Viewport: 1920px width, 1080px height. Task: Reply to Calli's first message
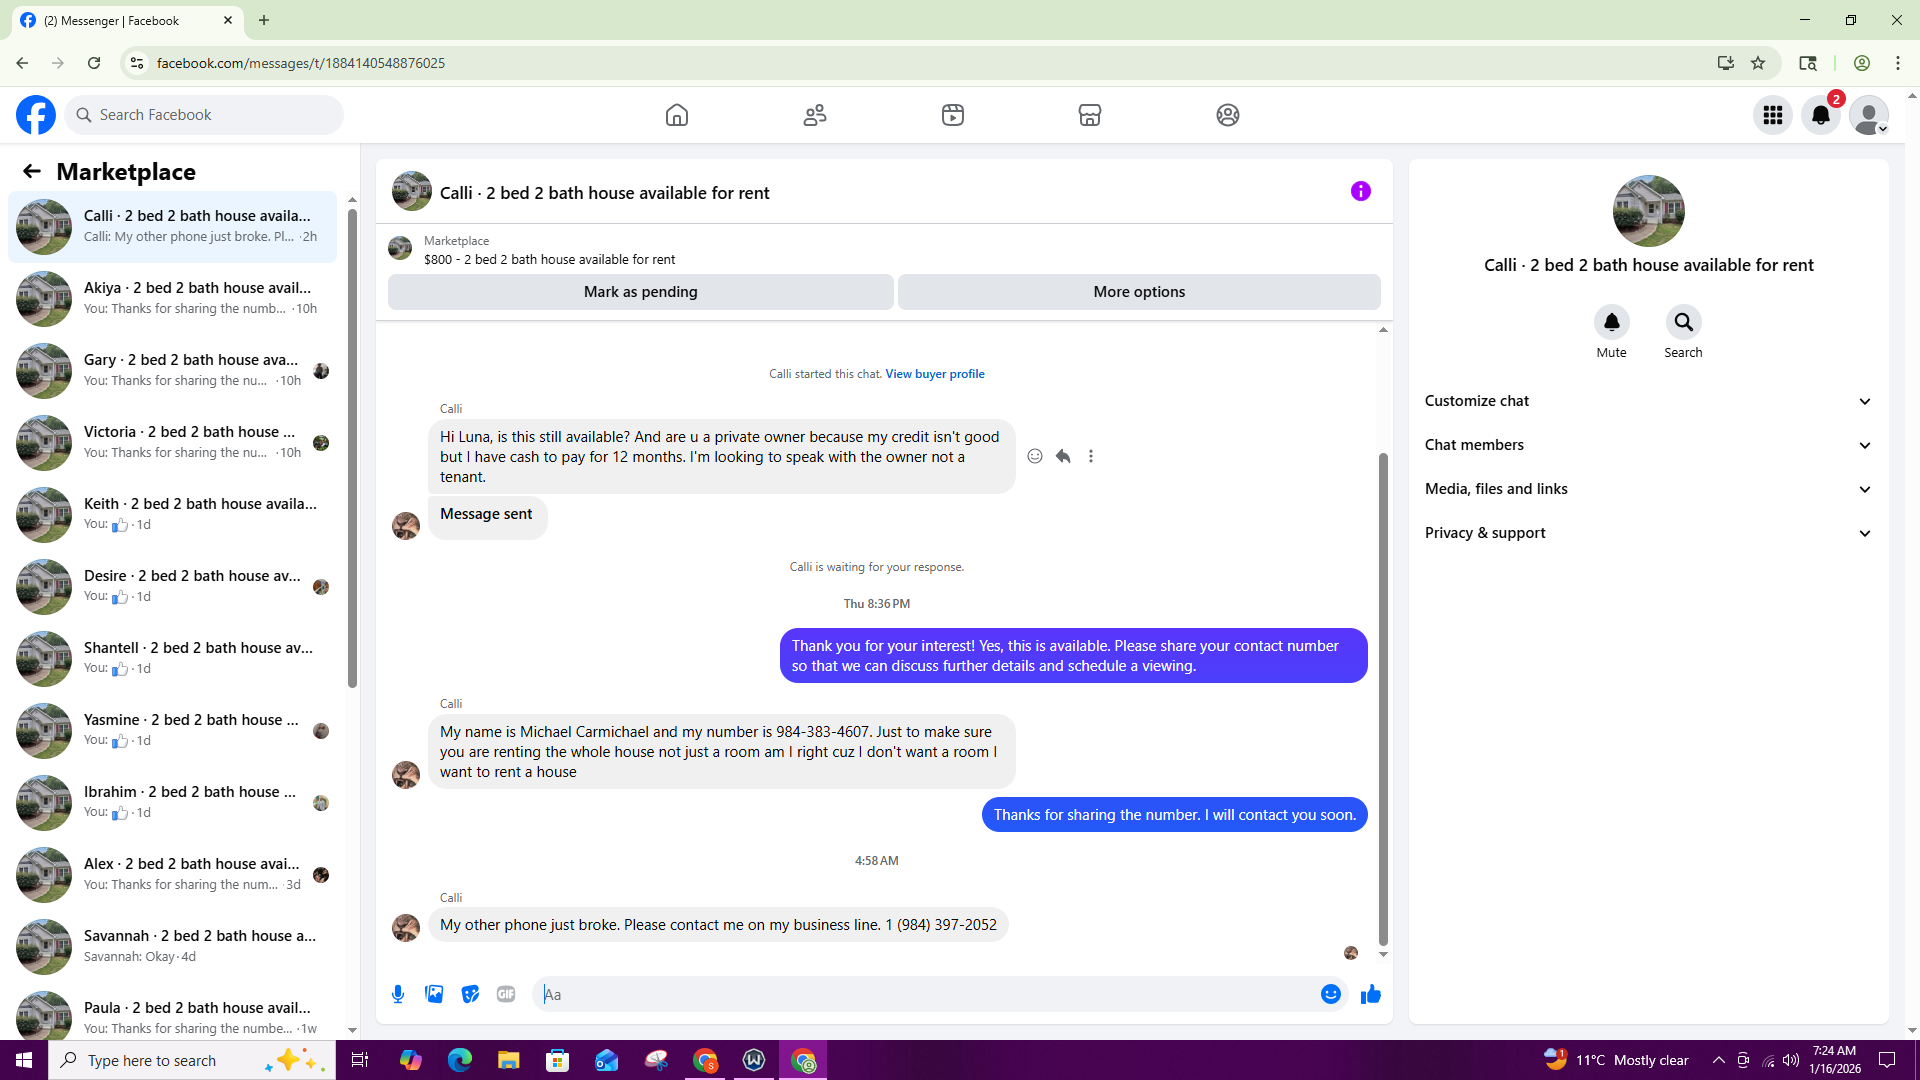click(1063, 456)
